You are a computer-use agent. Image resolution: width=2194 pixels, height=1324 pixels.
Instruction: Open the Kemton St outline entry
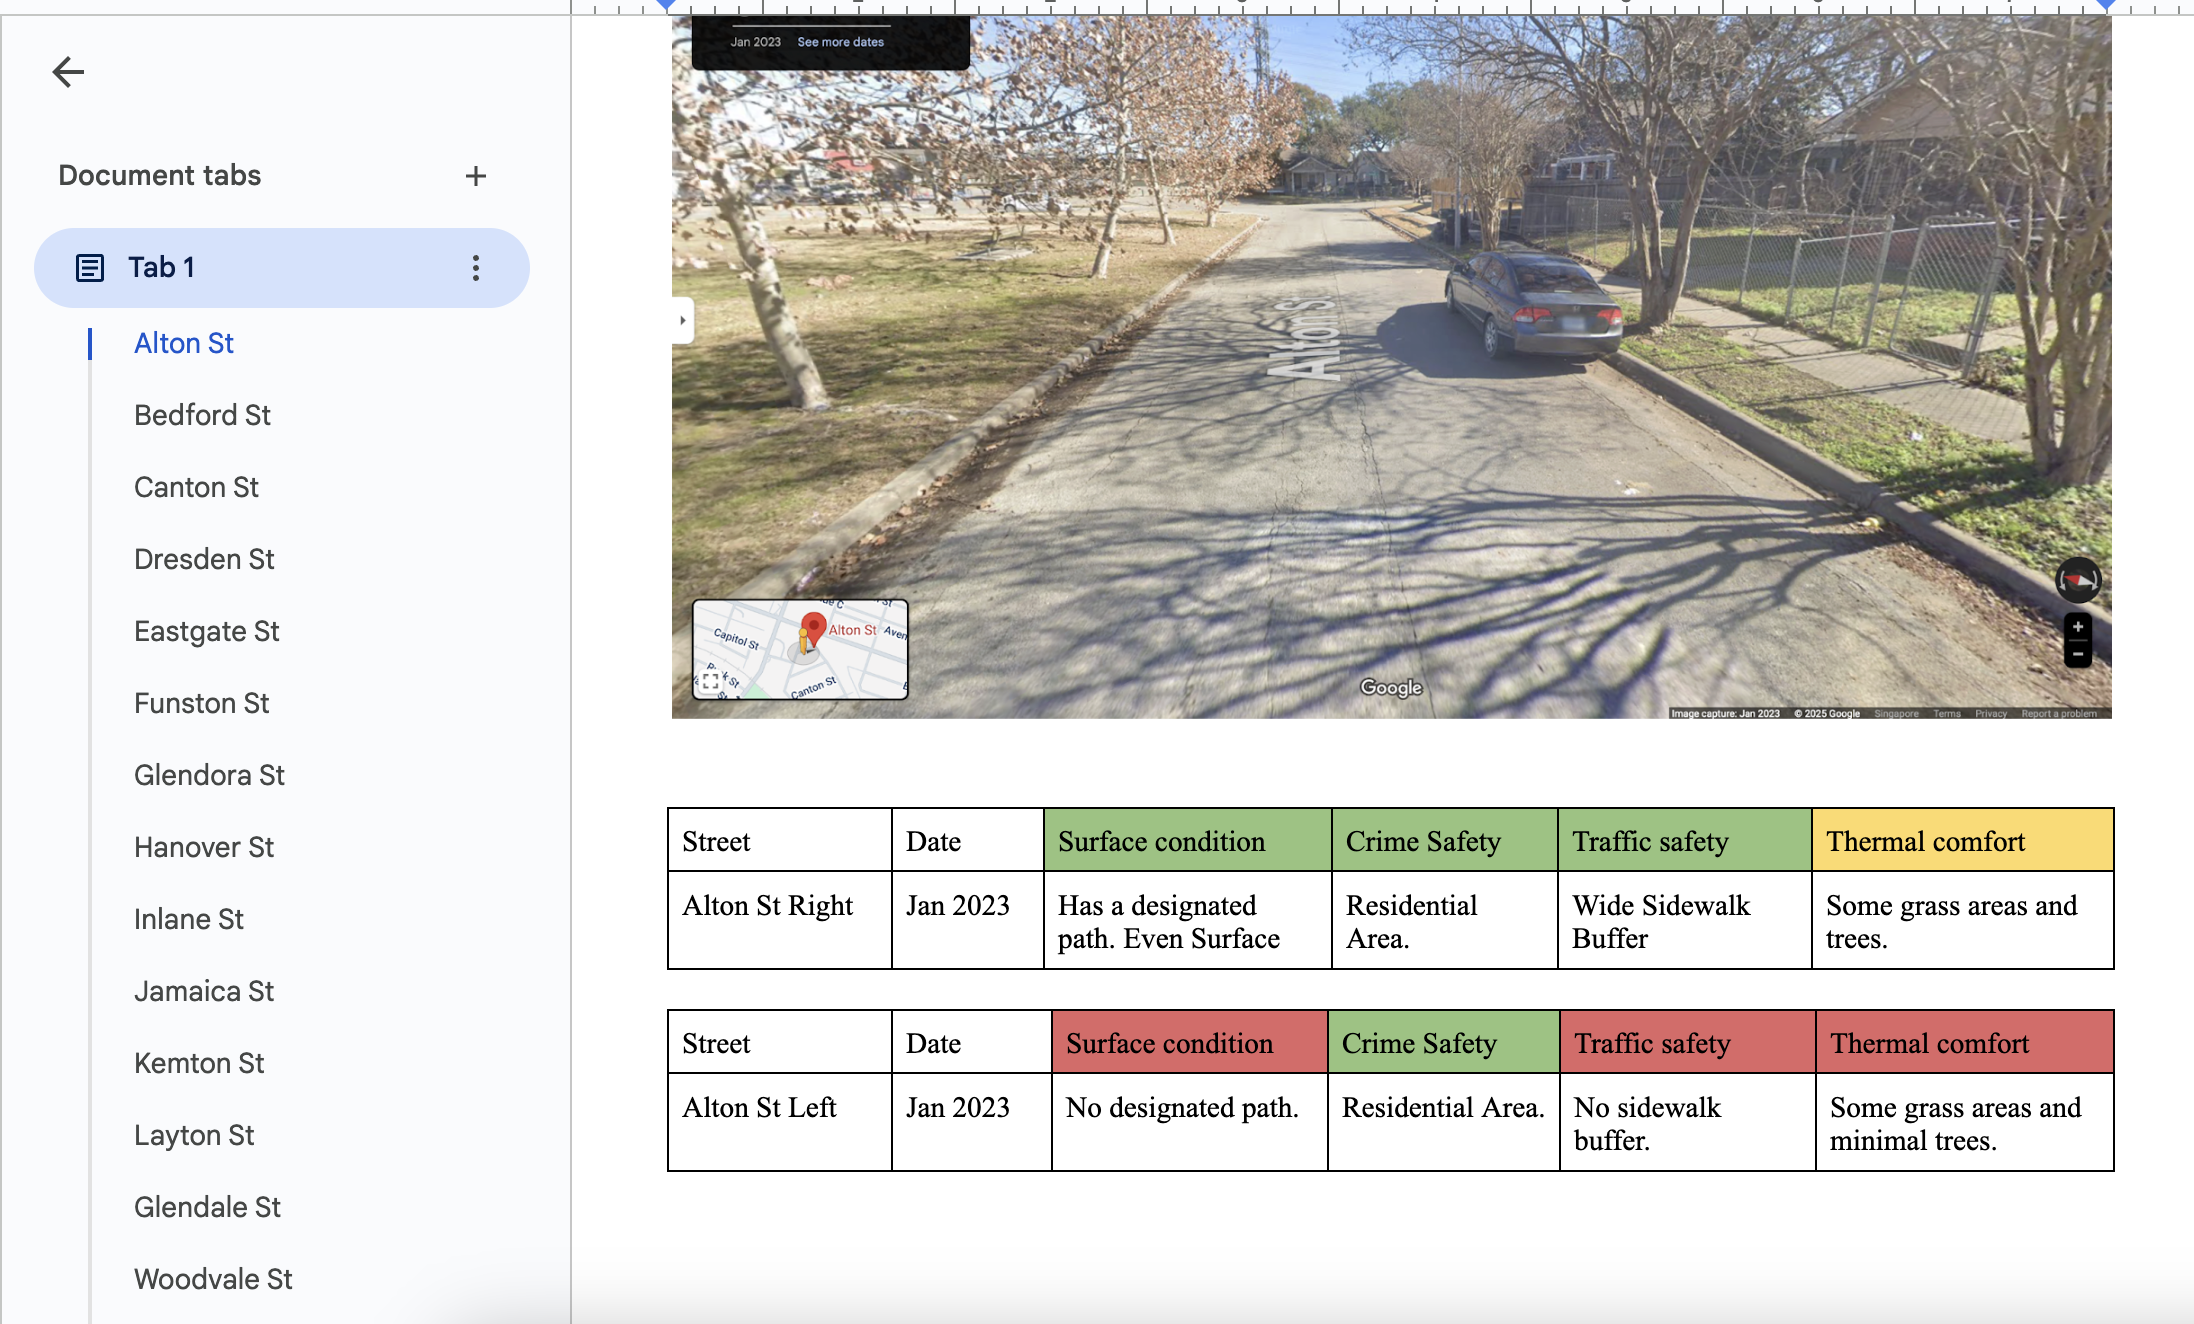click(199, 1063)
